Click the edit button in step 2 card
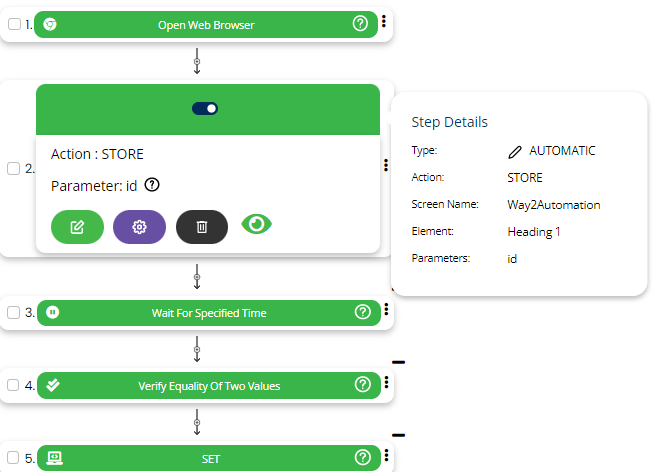The image size is (652, 472). pos(77,227)
